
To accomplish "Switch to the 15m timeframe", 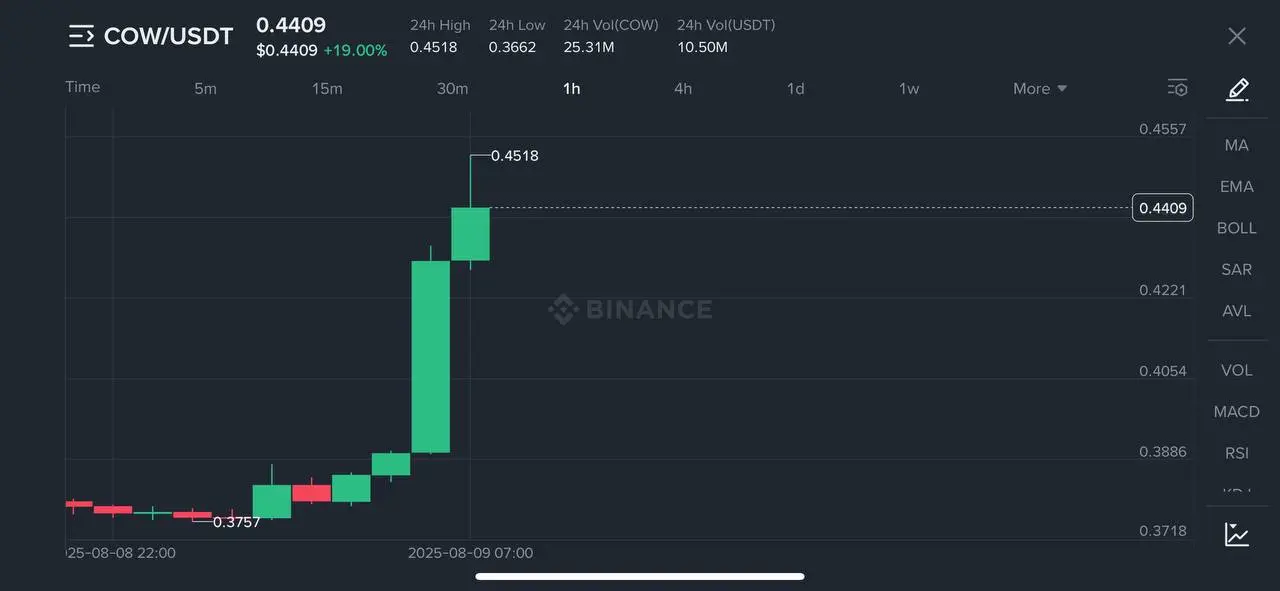I will 327,89.
